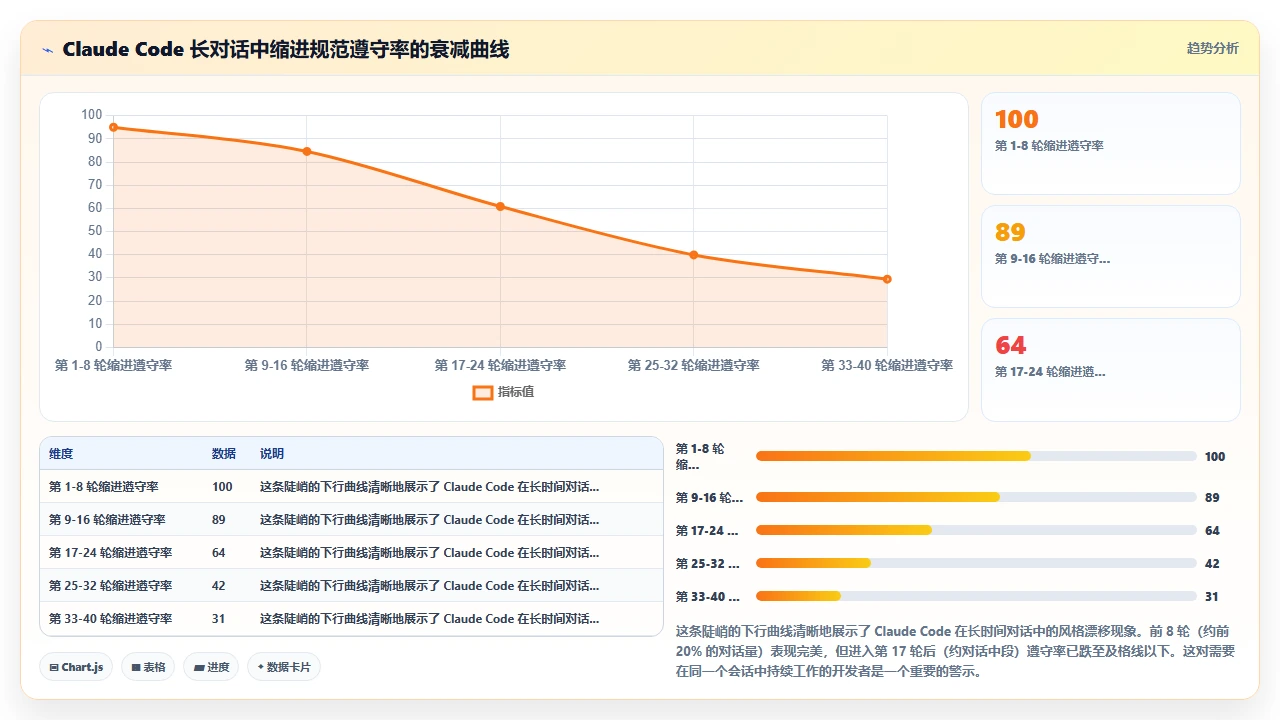1280x720 pixels.
Task: Click the value 42 beside the progress bars
Action: coord(1212,564)
